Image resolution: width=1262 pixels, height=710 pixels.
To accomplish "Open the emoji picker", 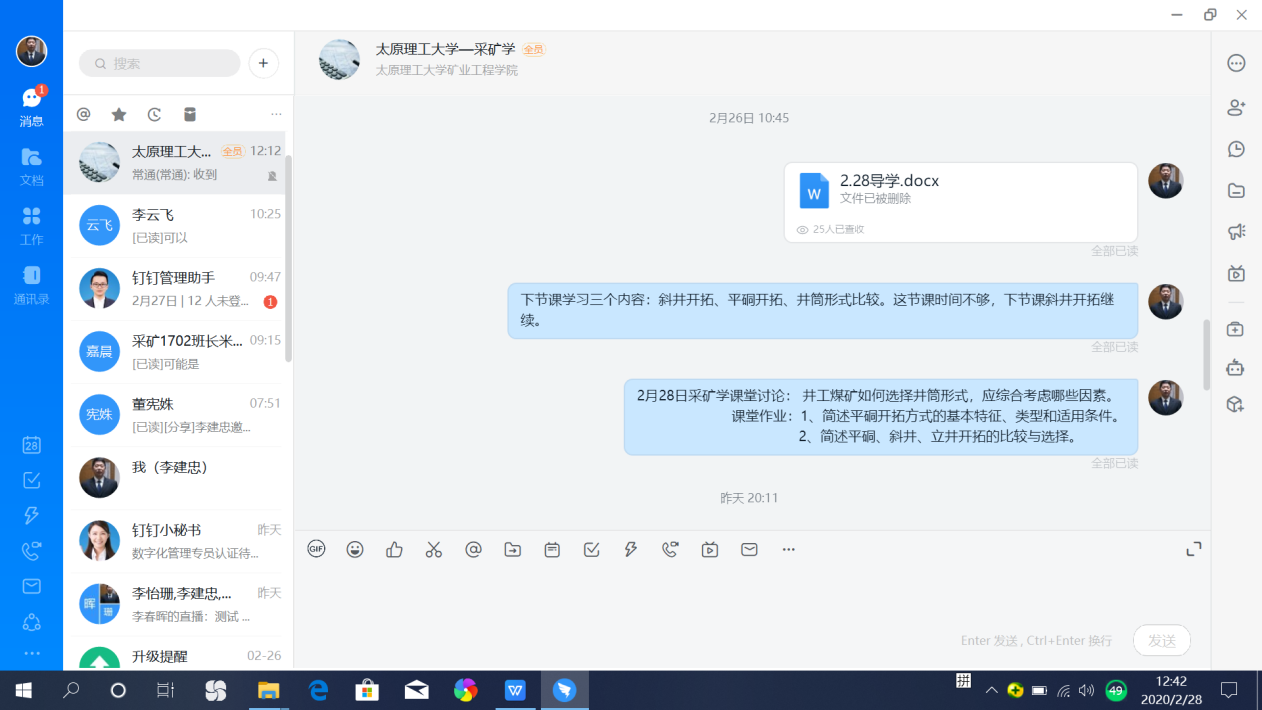I will tap(355, 549).
